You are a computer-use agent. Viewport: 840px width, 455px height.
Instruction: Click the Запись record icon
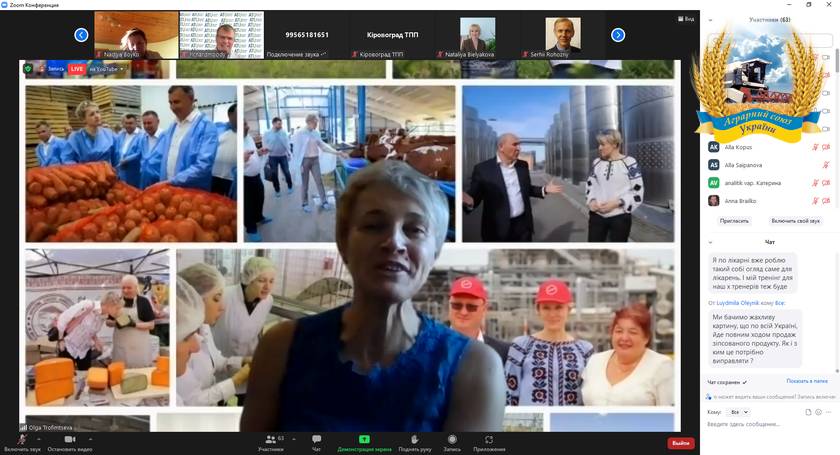coord(452,443)
